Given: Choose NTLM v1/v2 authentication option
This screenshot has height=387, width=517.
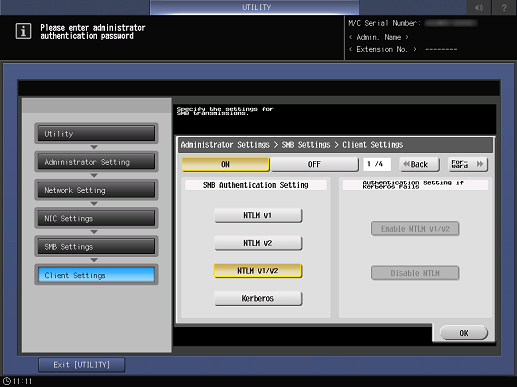Looking at the screenshot, I should pos(258,271).
